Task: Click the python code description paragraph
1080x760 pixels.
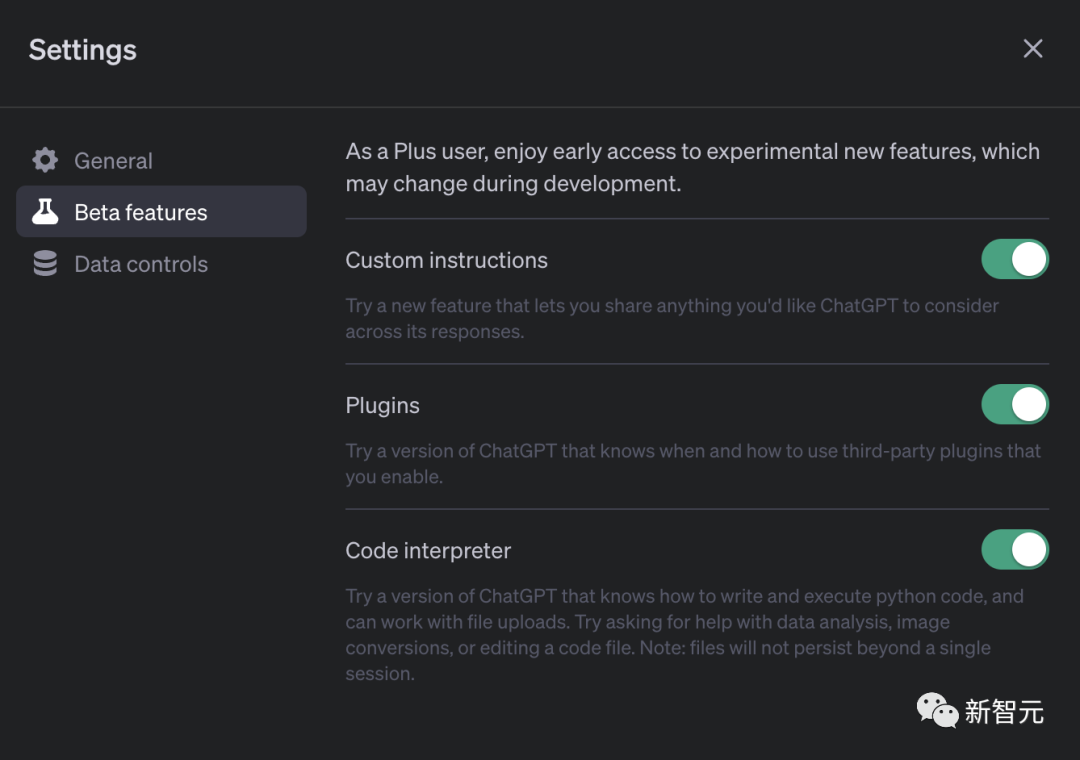Action: coord(684,634)
